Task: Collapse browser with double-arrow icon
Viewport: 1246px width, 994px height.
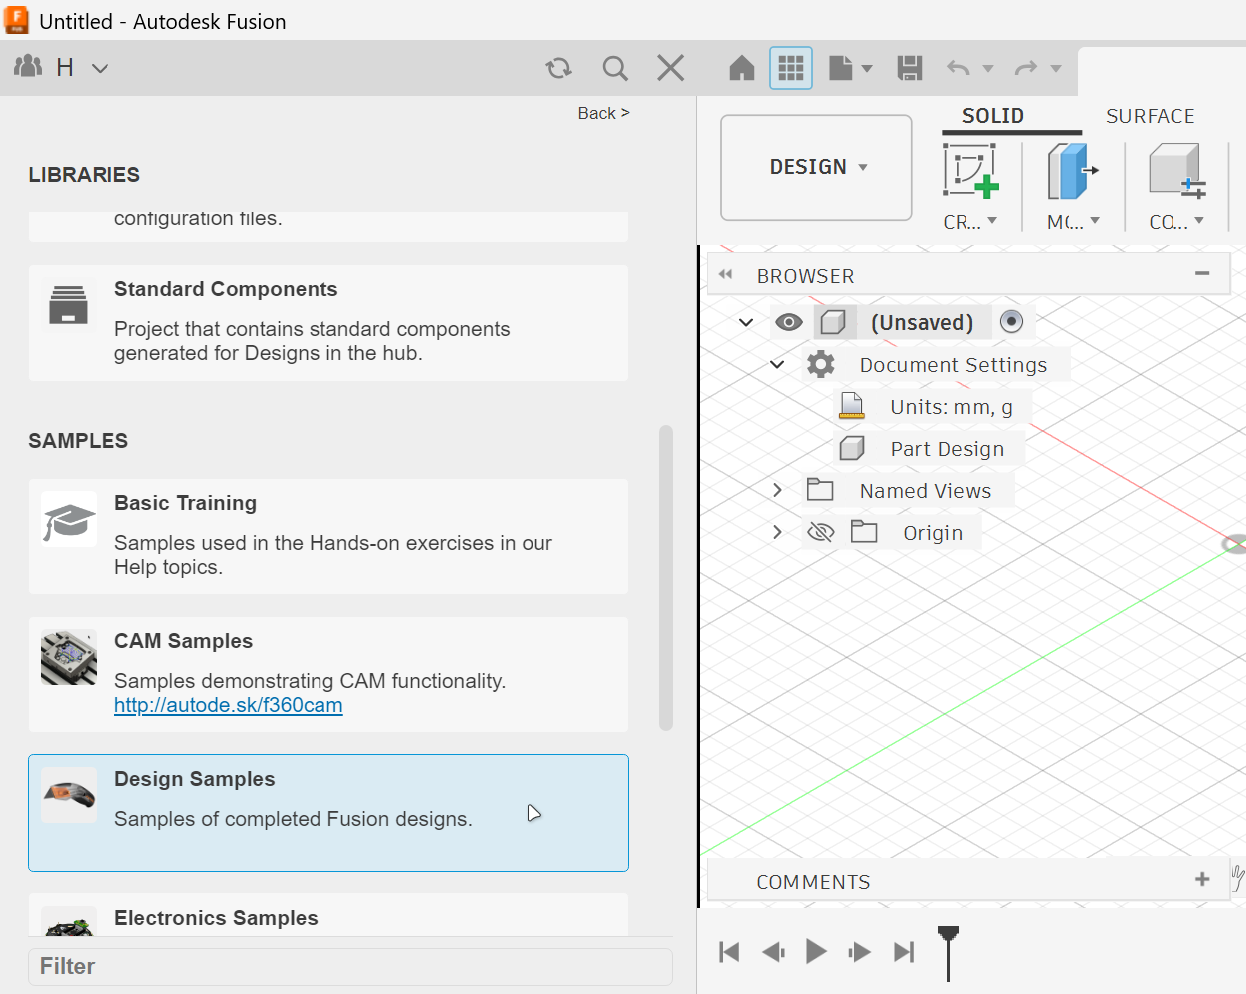Action: [726, 274]
